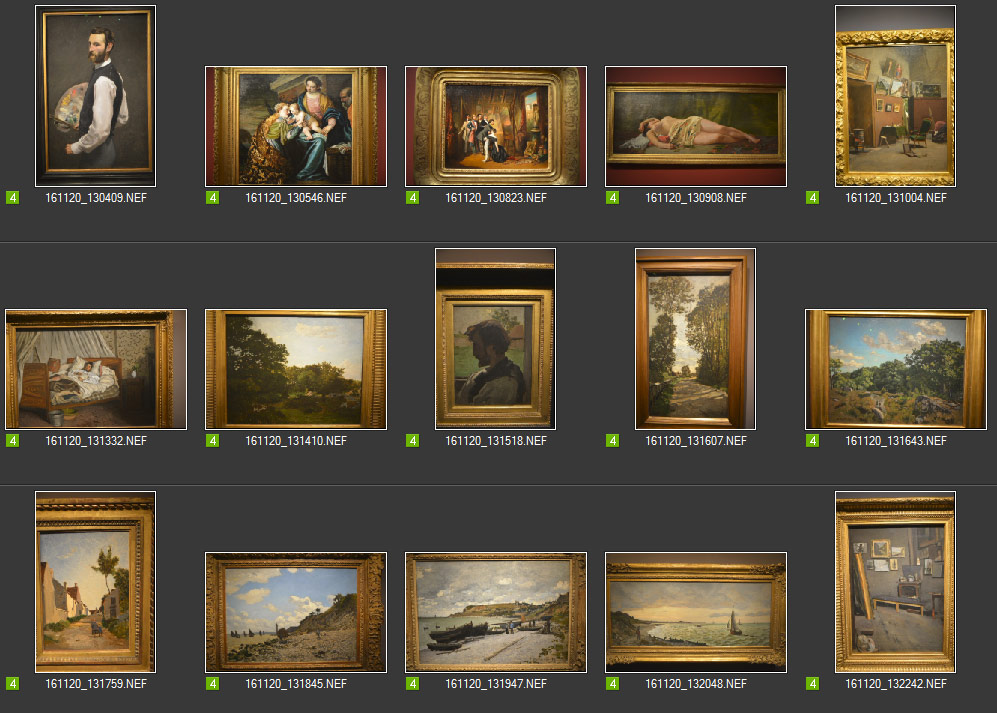
Task: Select the thumbnail of 161120_131643.NEF
Action: (896, 370)
